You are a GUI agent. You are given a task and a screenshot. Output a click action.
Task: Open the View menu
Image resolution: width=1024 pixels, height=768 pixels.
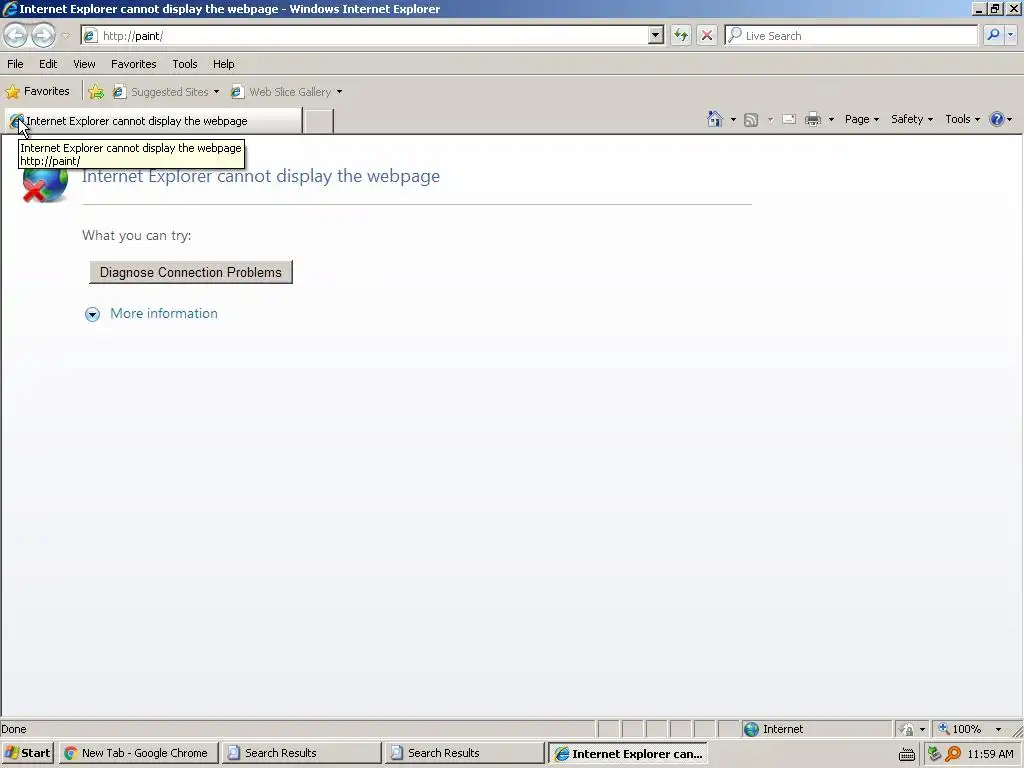(84, 64)
